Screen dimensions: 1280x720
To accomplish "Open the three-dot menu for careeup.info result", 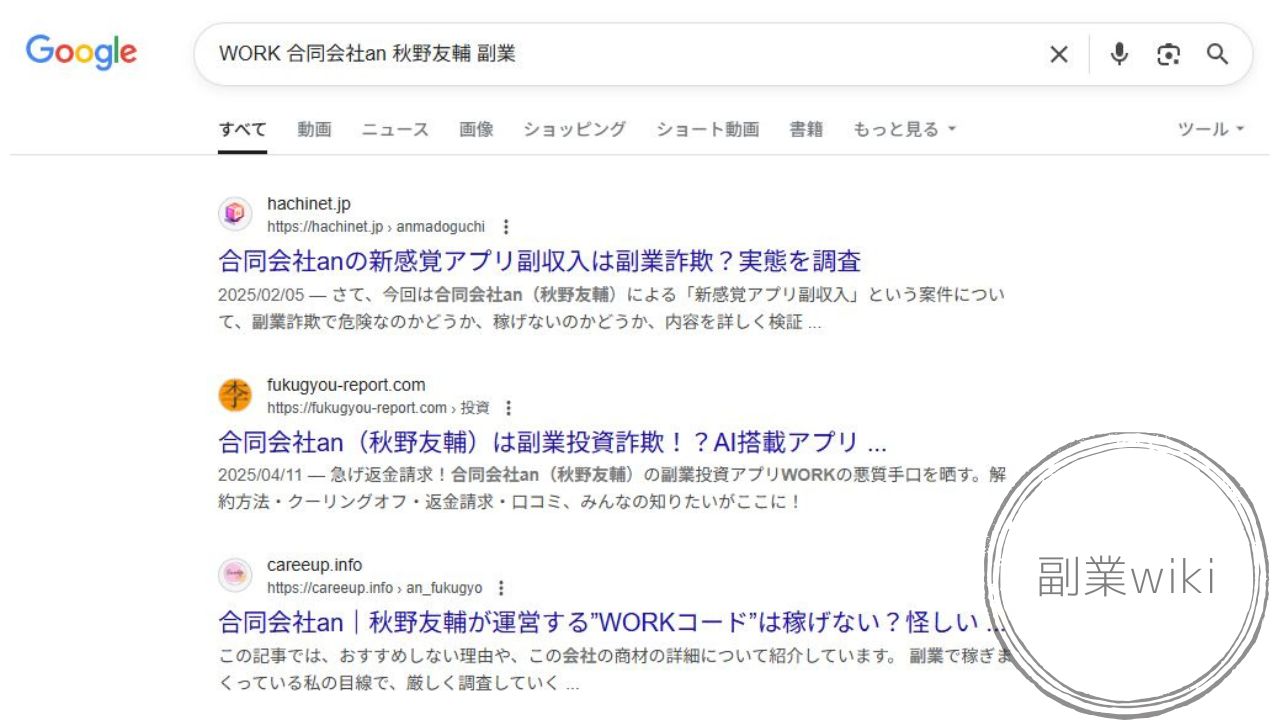I will (502, 588).
